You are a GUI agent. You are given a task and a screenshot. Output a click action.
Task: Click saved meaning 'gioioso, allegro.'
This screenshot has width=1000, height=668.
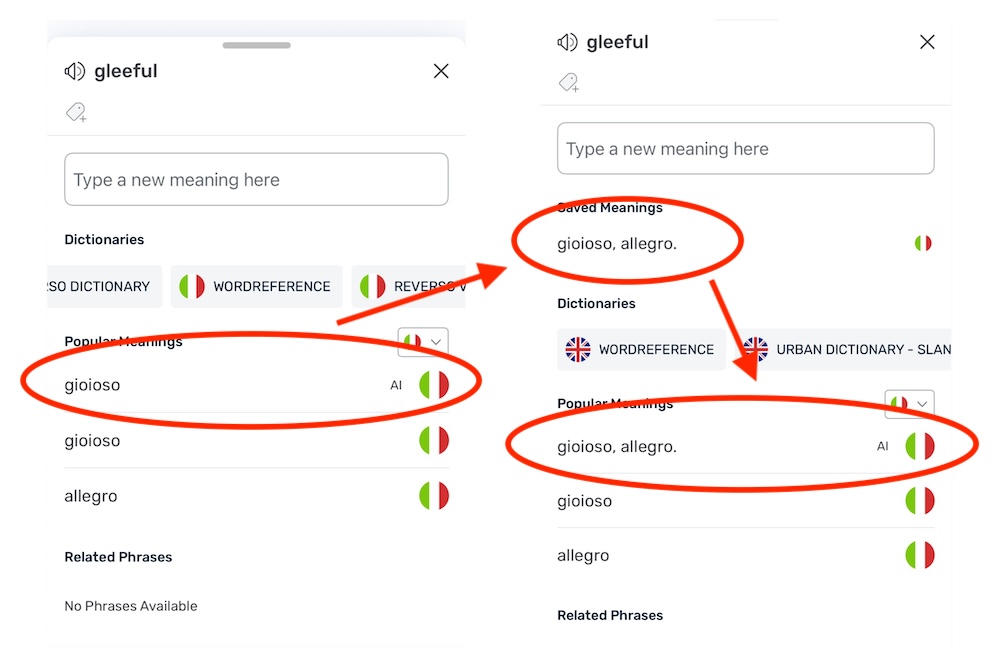tap(617, 244)
